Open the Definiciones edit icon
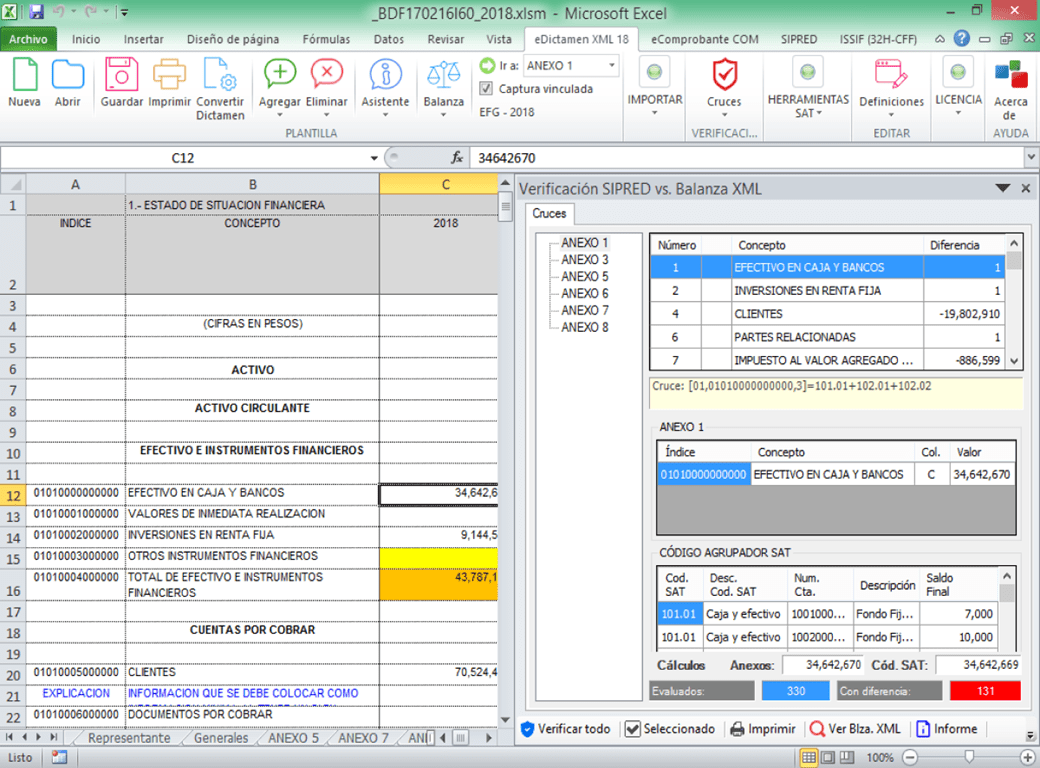The width and height of the screenshot is (1040, 768). [x=891, y=74]
